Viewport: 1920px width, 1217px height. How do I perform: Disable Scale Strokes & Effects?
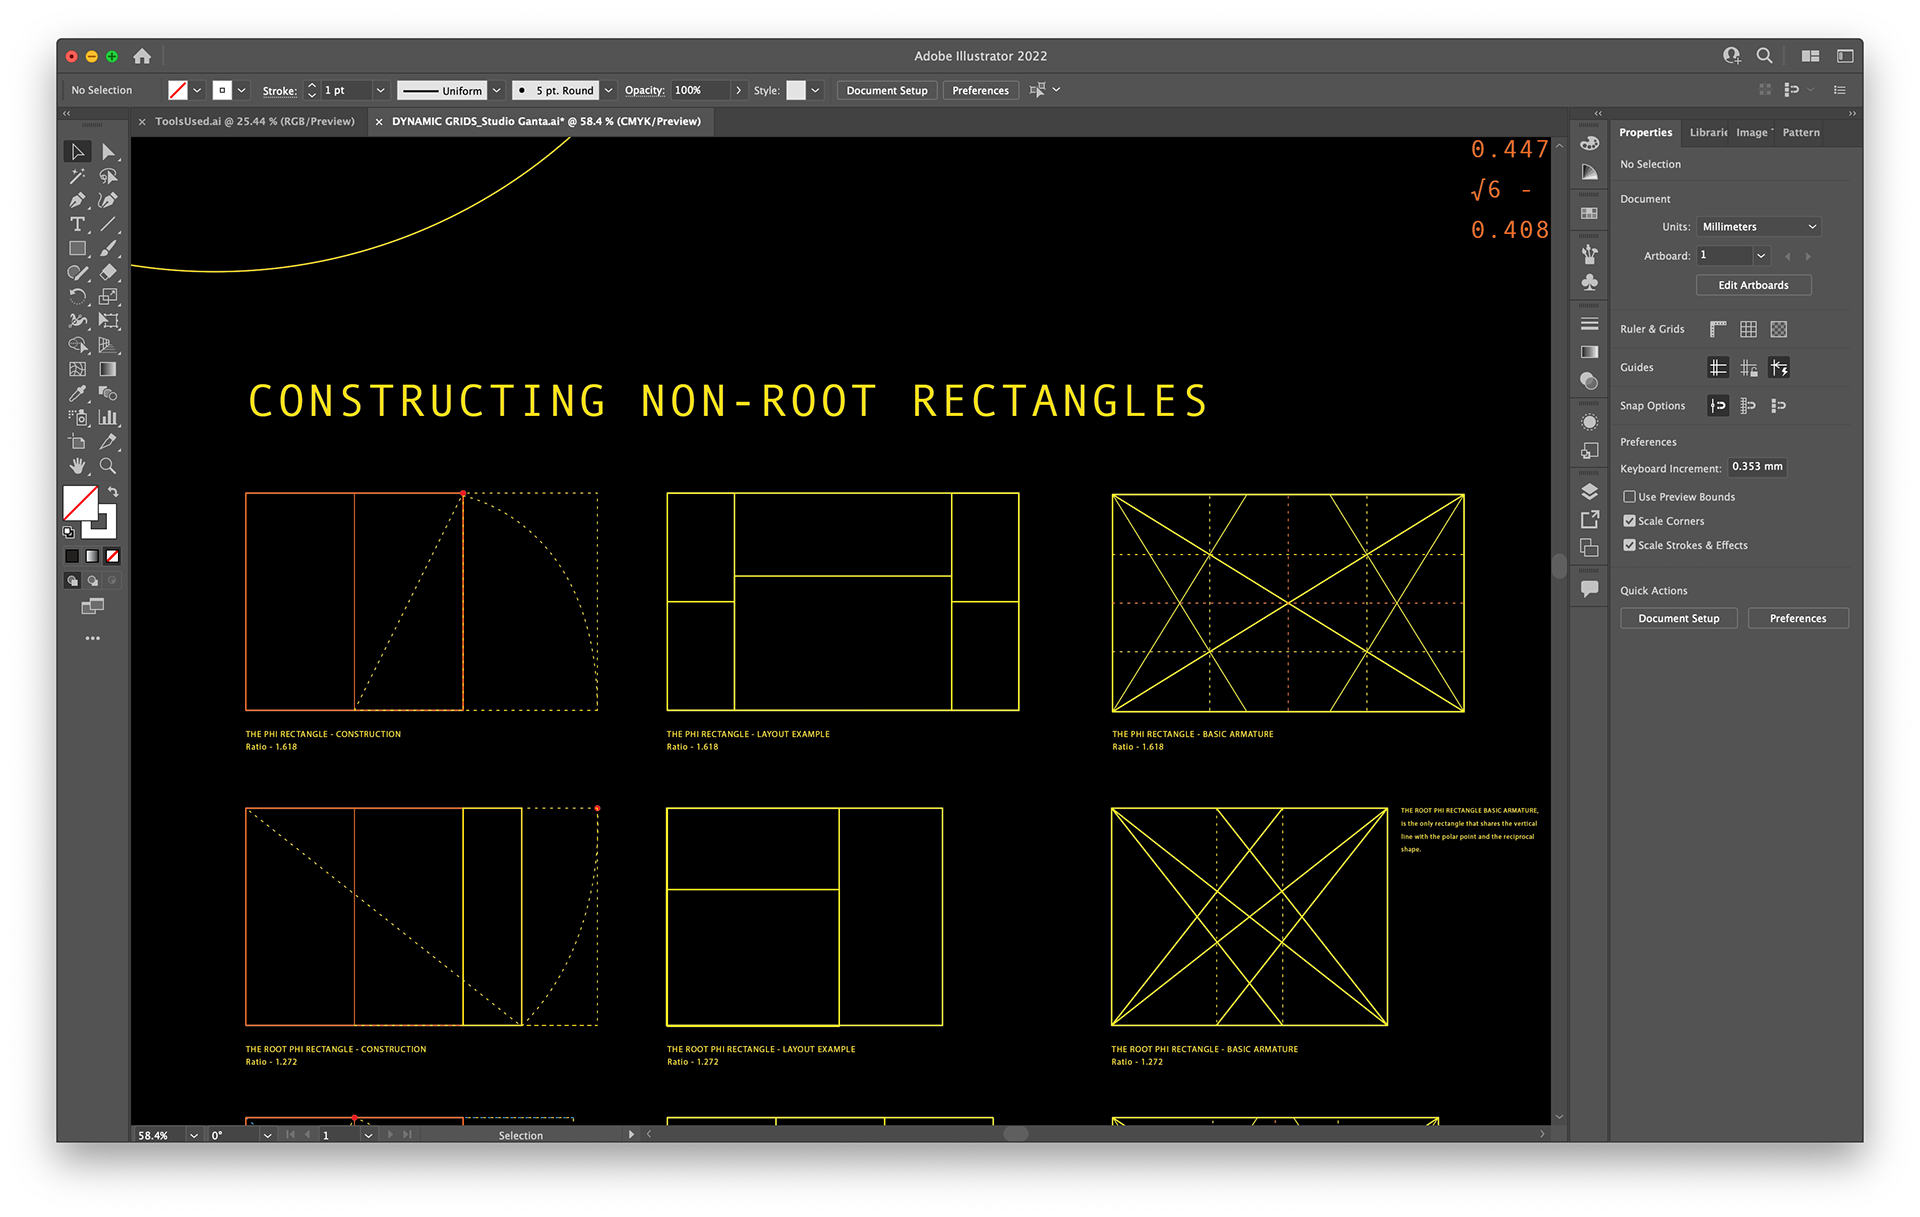pyautogui.click(x=1629, y=545)
